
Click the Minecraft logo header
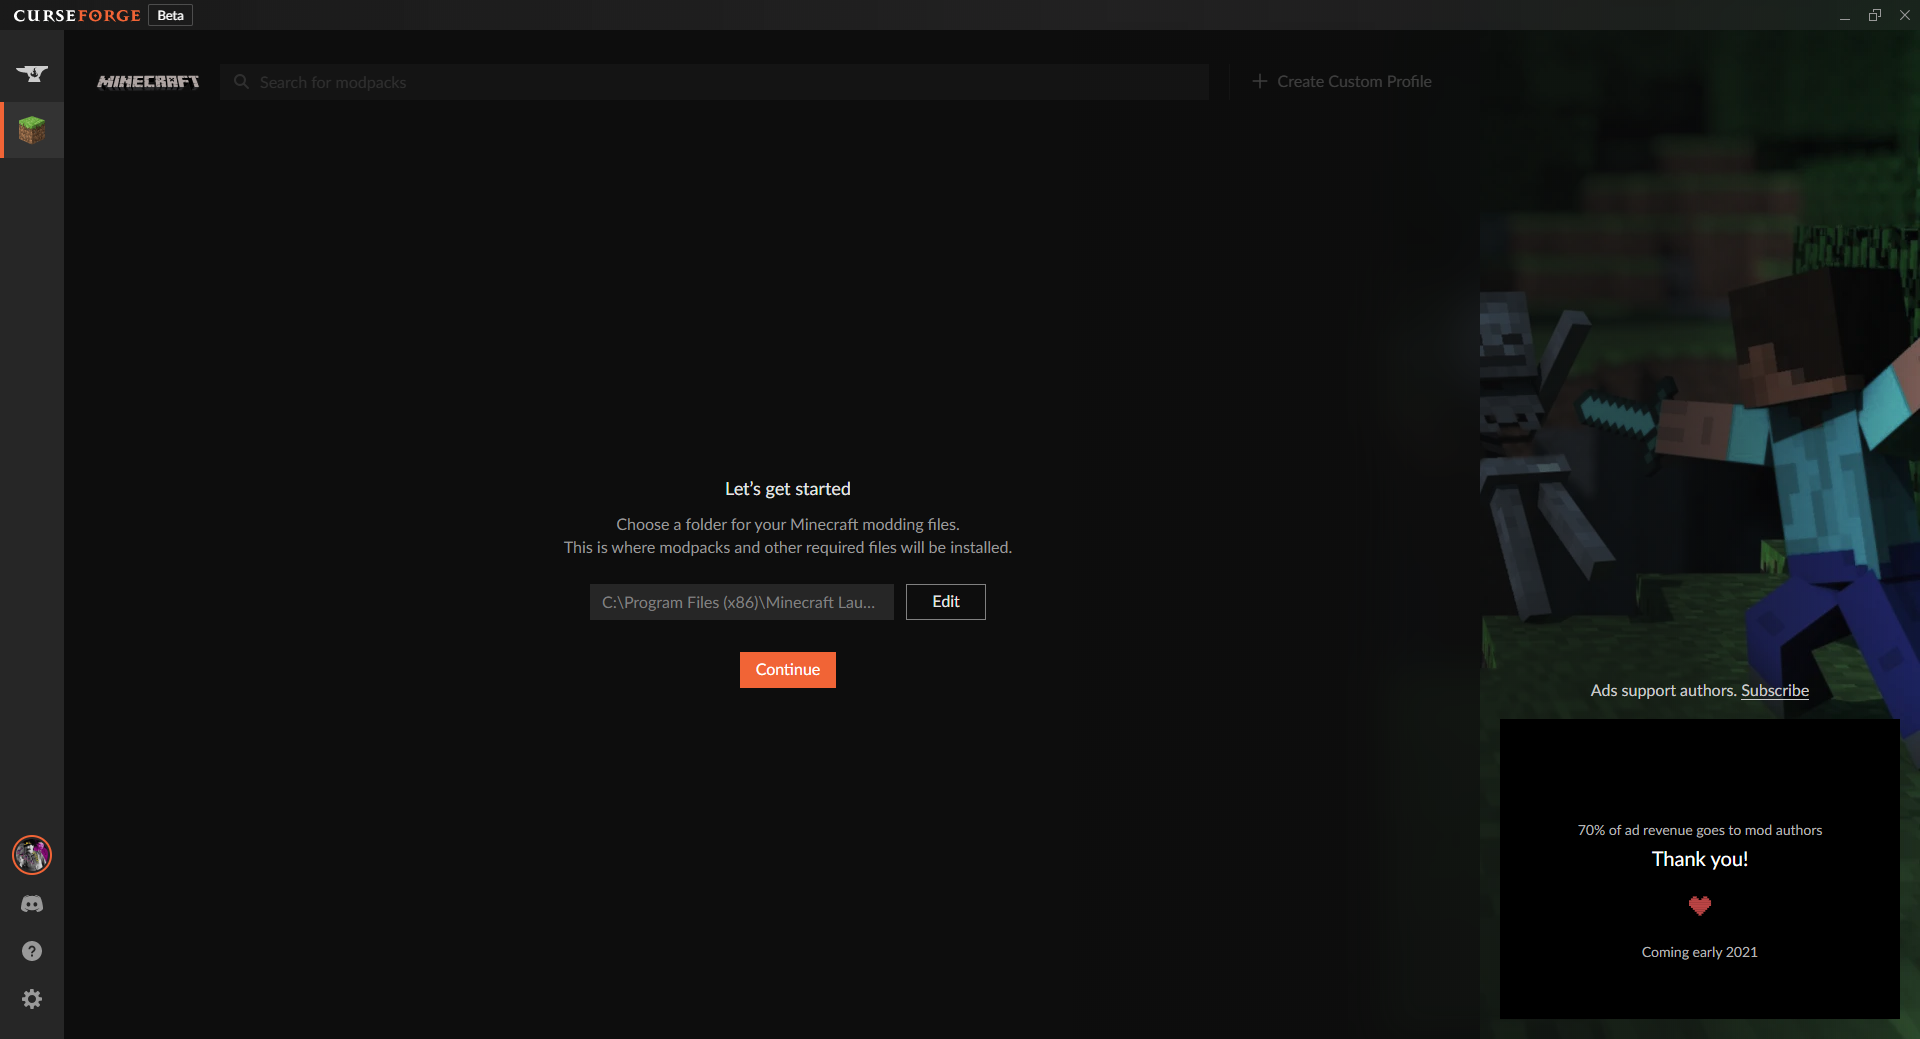click(148, 82)
